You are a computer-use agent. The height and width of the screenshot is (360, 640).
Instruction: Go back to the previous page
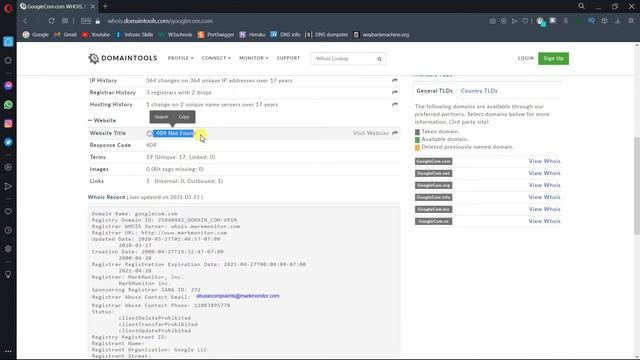[x=25, y=21]
